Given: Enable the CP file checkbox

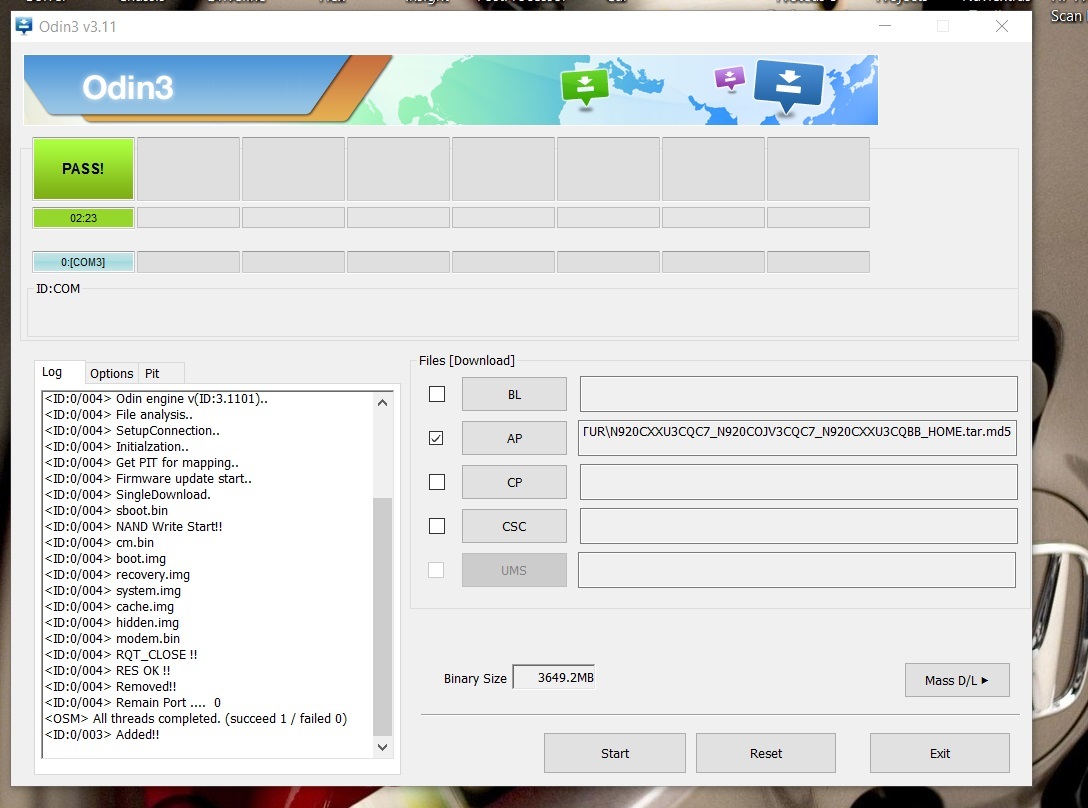Looking at the screenshot, I should [x=437, y=482].
